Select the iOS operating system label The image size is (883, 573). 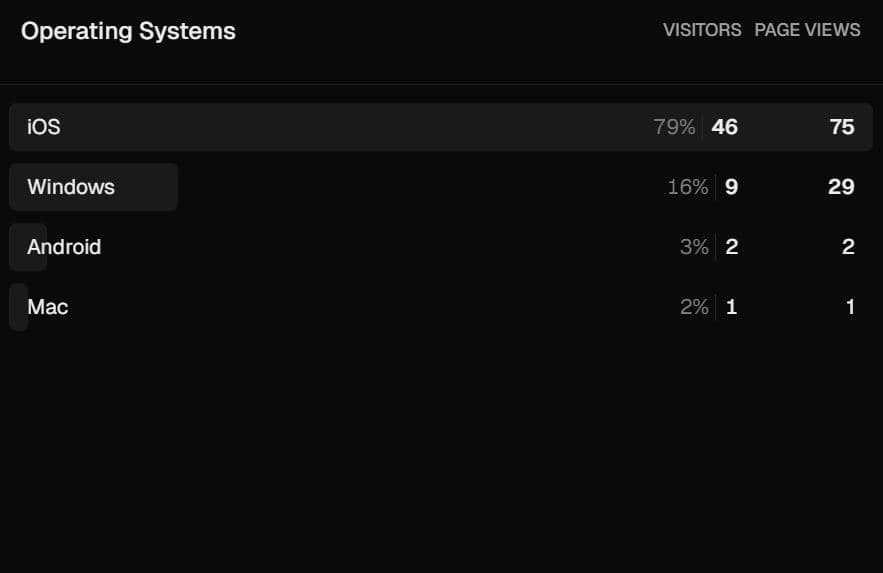click(x=44, y=127)
